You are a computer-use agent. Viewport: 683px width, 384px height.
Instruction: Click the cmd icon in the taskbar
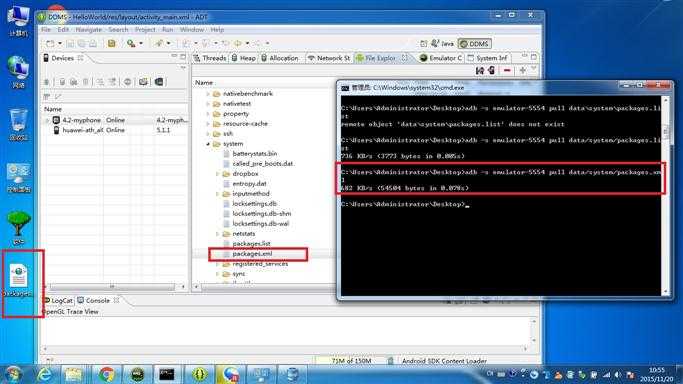[167, 374]
